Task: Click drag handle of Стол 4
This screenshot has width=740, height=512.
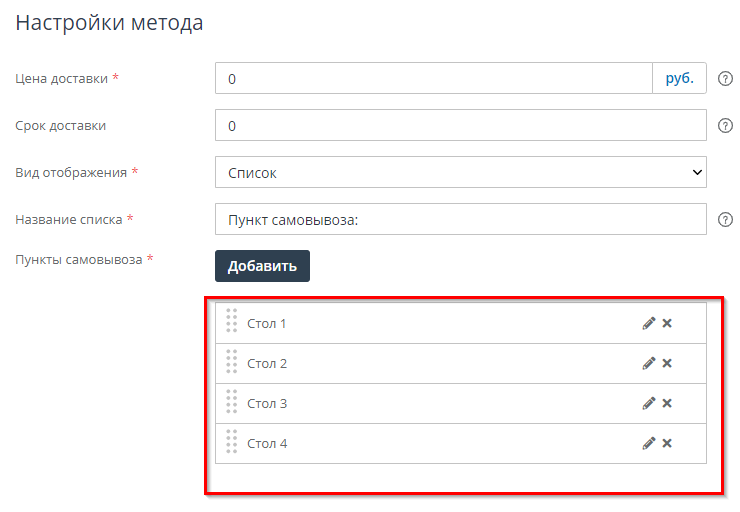Action: point(231,441)
